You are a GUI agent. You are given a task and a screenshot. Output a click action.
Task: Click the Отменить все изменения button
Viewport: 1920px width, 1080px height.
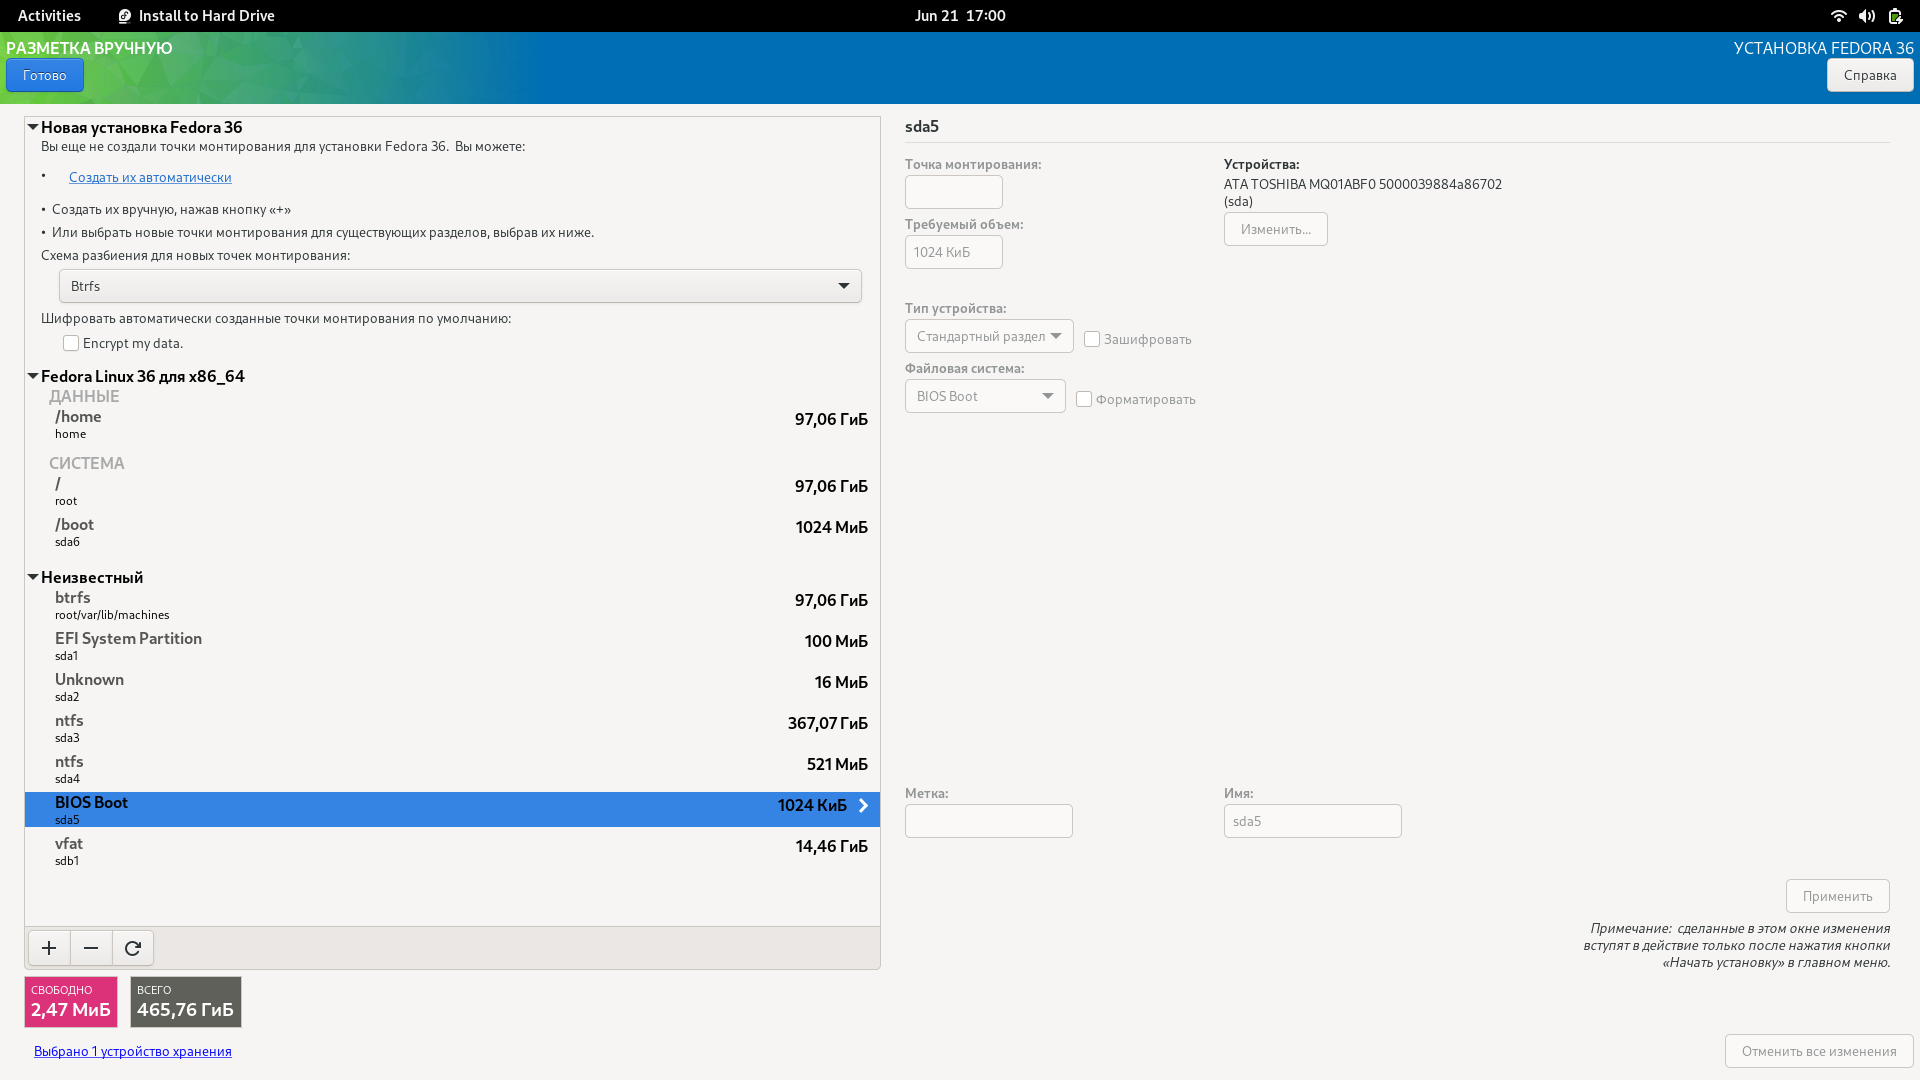1819,1051
